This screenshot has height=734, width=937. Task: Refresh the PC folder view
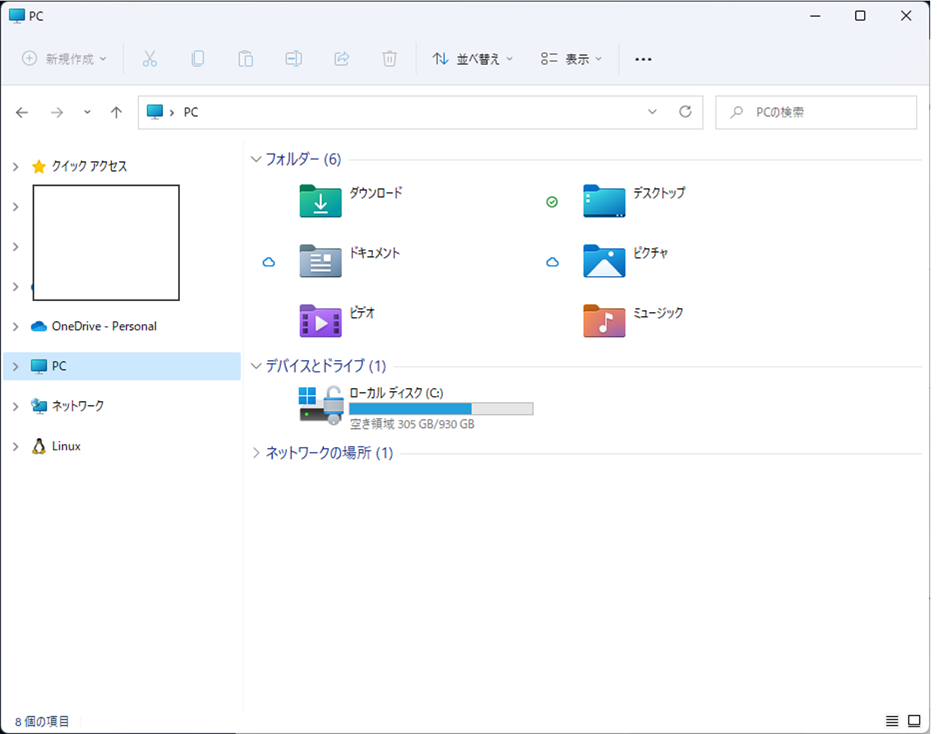[x=685, y=112]
